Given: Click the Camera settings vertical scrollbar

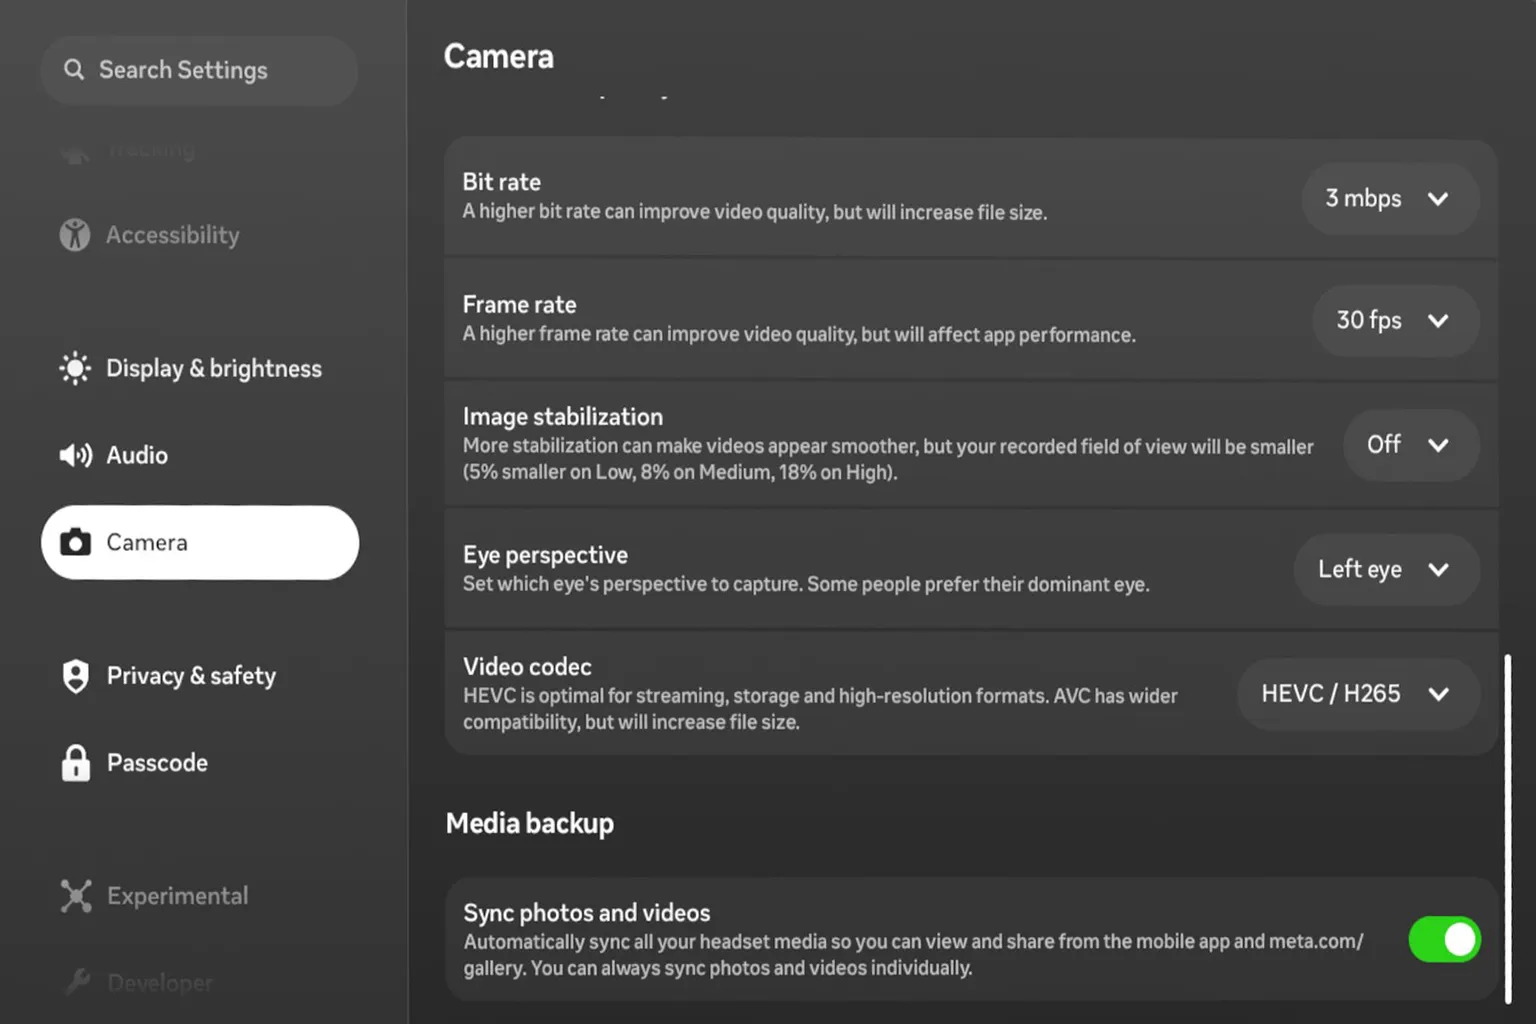Looking at the screenshot, I should [1508, 828].
